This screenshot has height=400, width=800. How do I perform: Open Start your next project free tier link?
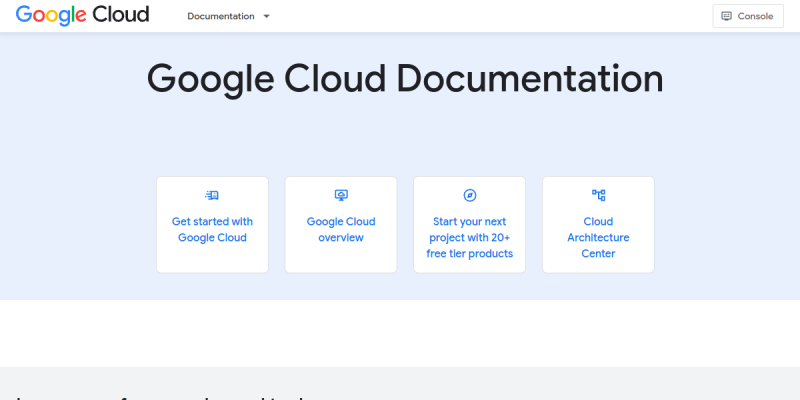(x=469, y=237)
